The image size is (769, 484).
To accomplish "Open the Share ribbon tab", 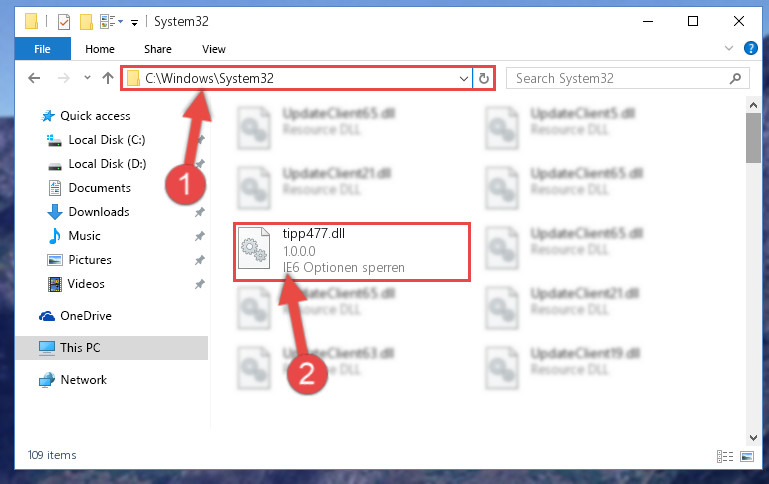I will click(158, 49).
